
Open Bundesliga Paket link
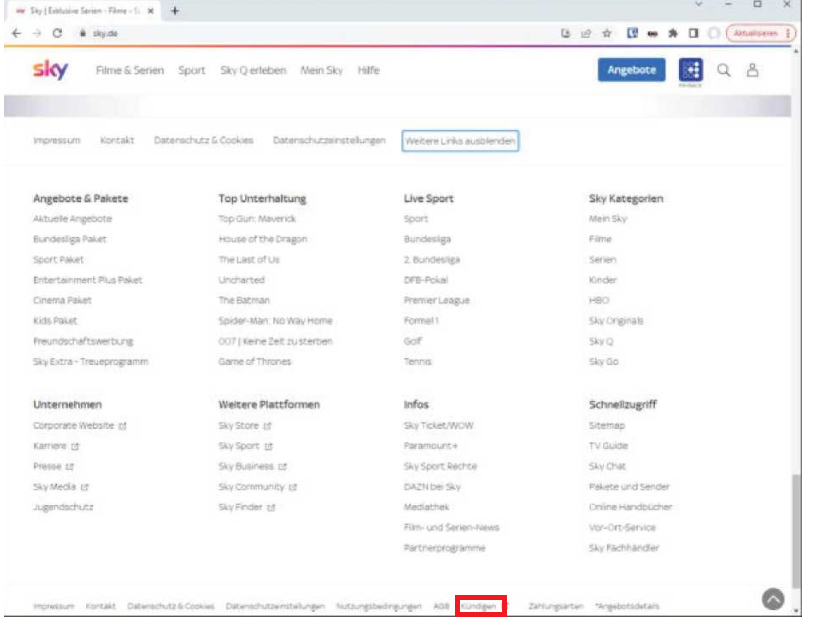pos(69,239)
